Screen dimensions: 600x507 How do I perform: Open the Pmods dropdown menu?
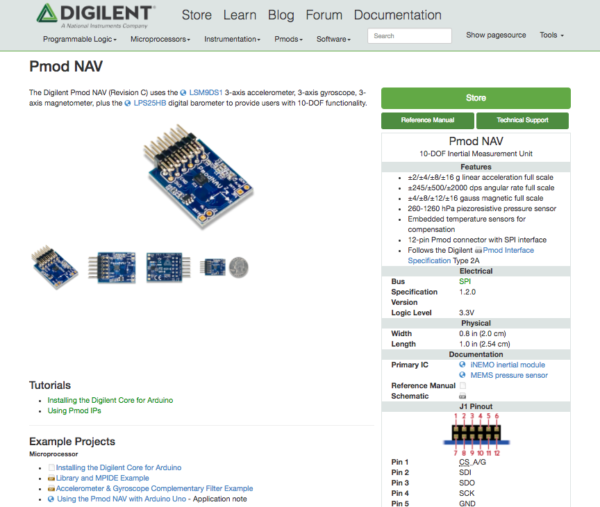(288, 39)
